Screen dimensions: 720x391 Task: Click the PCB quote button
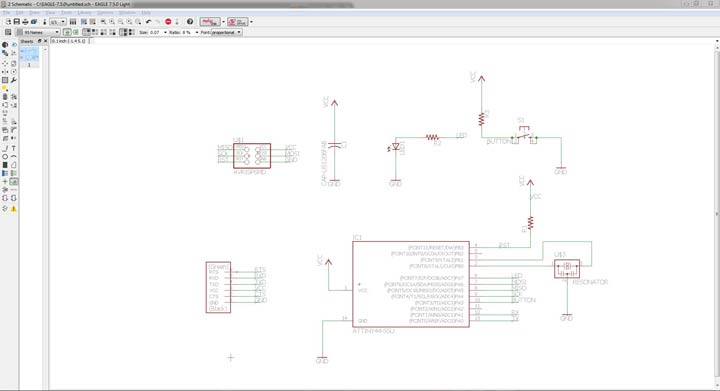pos(237,22)
